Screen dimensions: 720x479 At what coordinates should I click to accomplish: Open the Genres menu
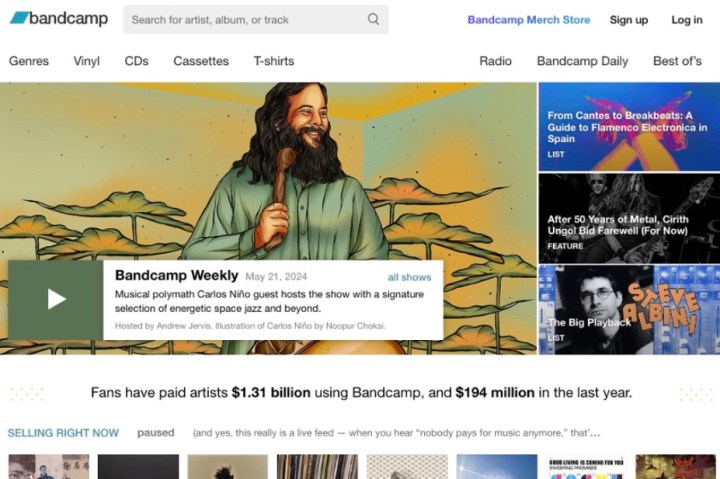29,61
